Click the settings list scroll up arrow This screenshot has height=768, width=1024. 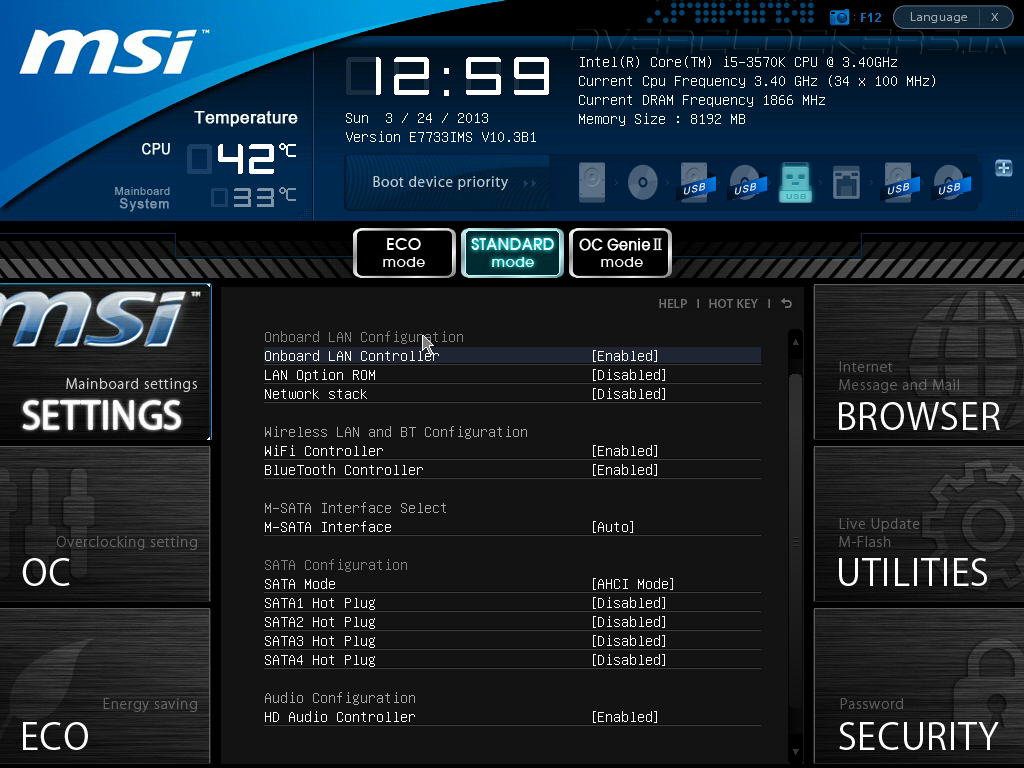(795, 342)
